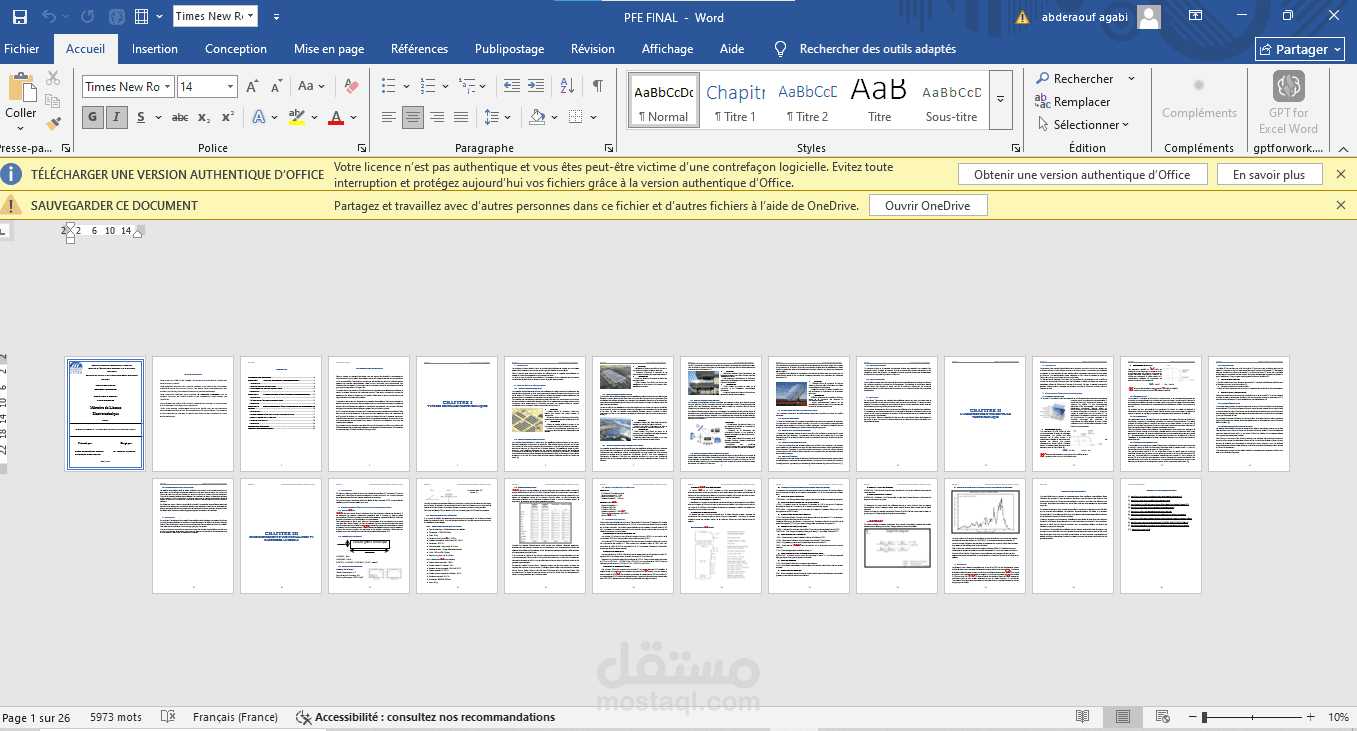The image size is (1357, 731).
Task: Toggle Underline (S) formatting
Action: [141, 117]
